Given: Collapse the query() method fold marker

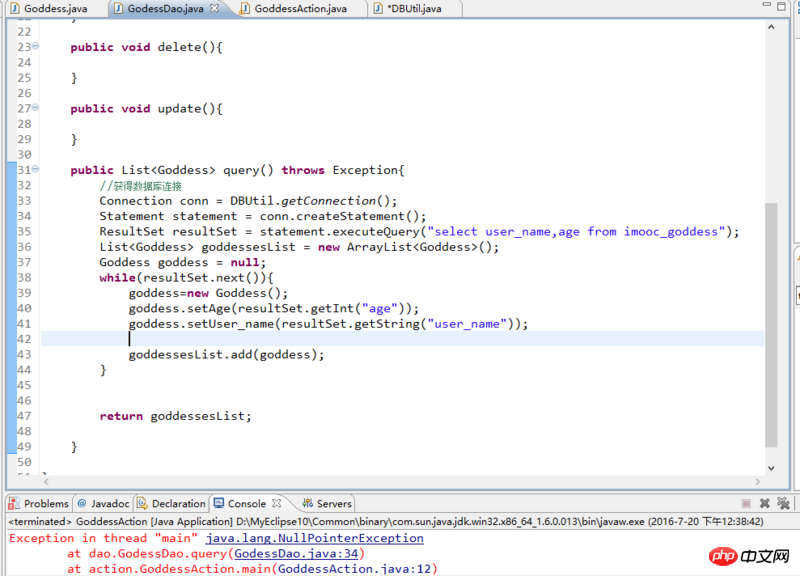Looking at the screenshot, I should tap(36, 170).
